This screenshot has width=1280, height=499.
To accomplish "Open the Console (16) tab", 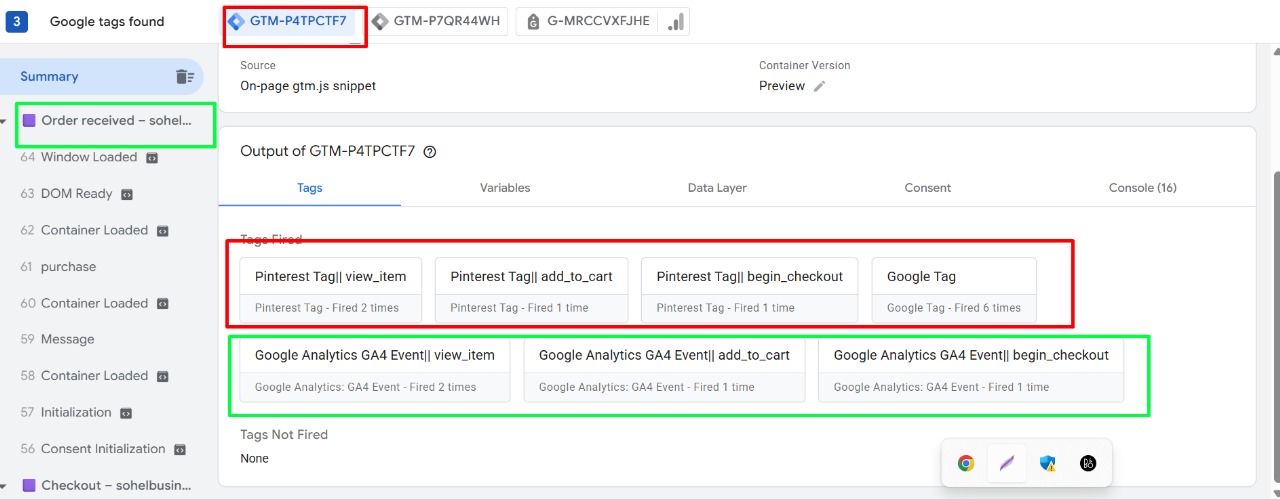I will pyautogui.click(x=1143, y=188).
